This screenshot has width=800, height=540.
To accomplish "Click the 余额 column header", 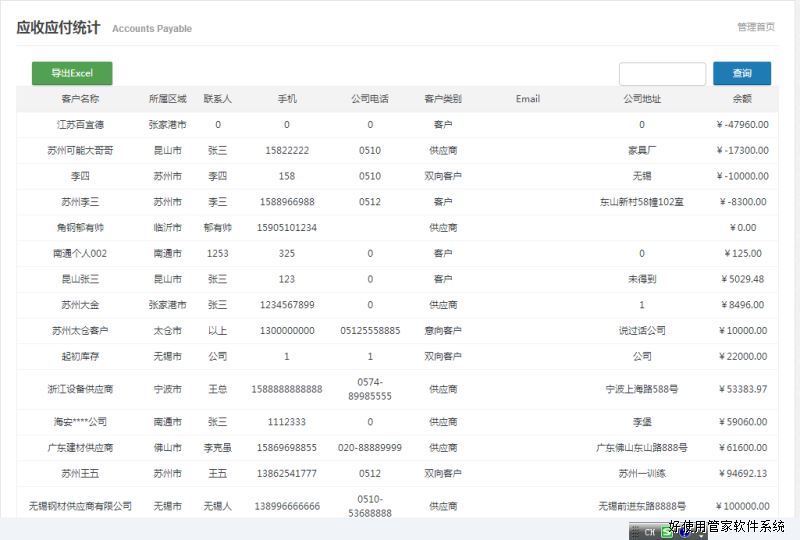I will coord(742,99).
